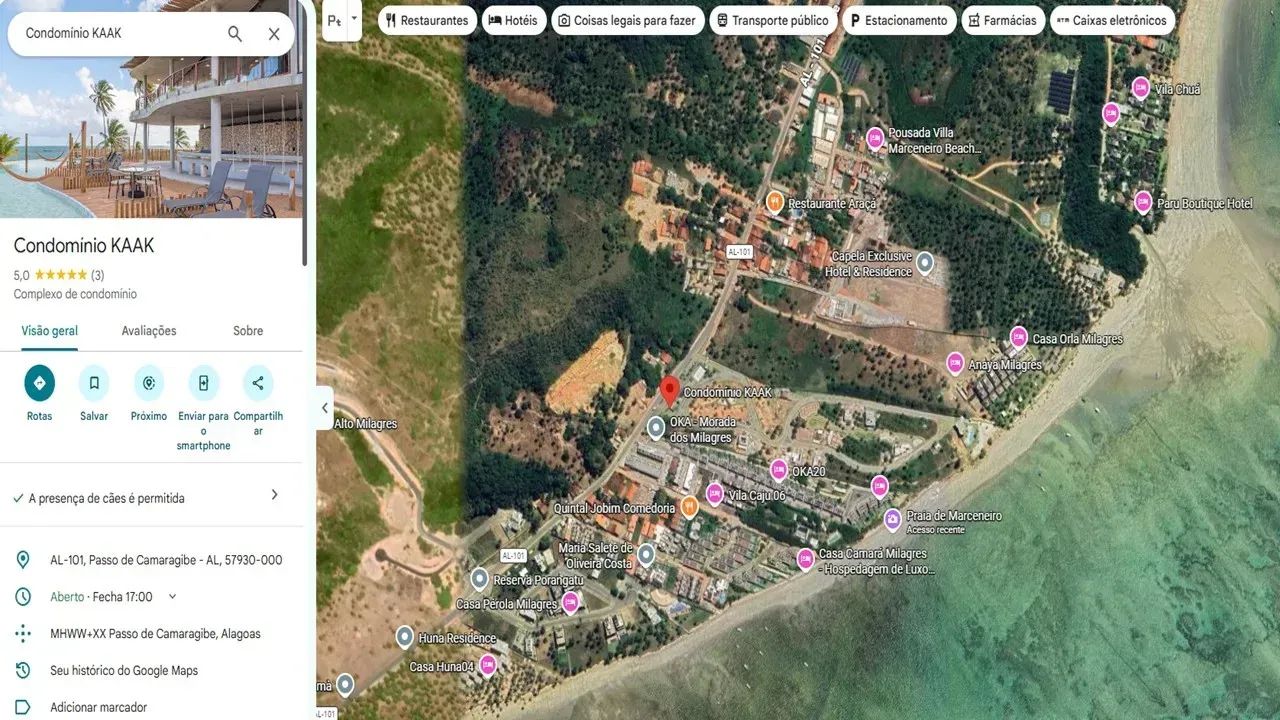Viewport: 1280px width, 720px height.
Task: Click Capela Exclusive Hotel & Residence pin
Action: click(925, 263)
